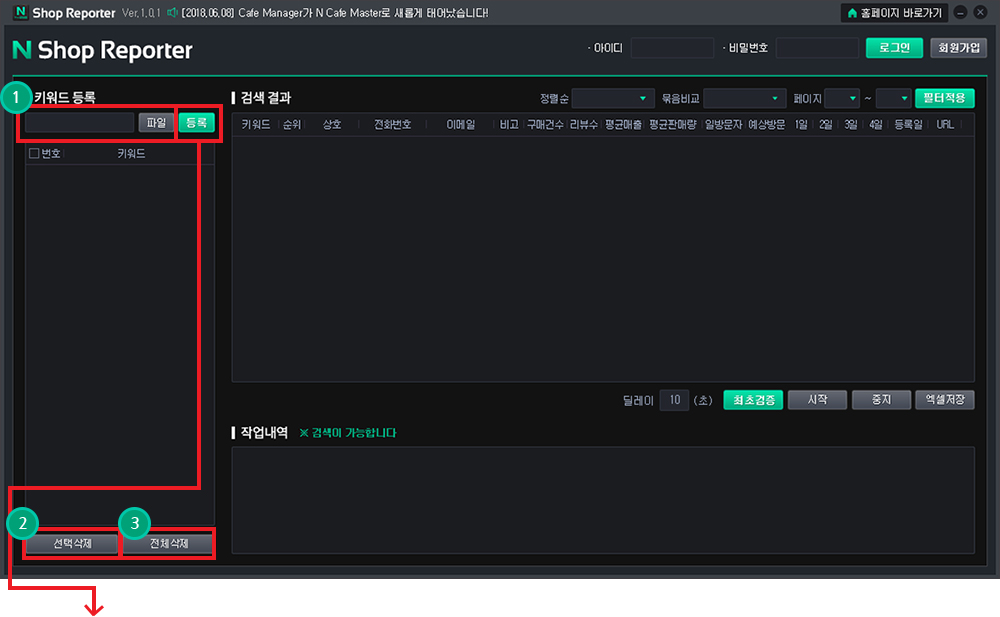Click the speaker announcement icon in title bar

(172, 12)
